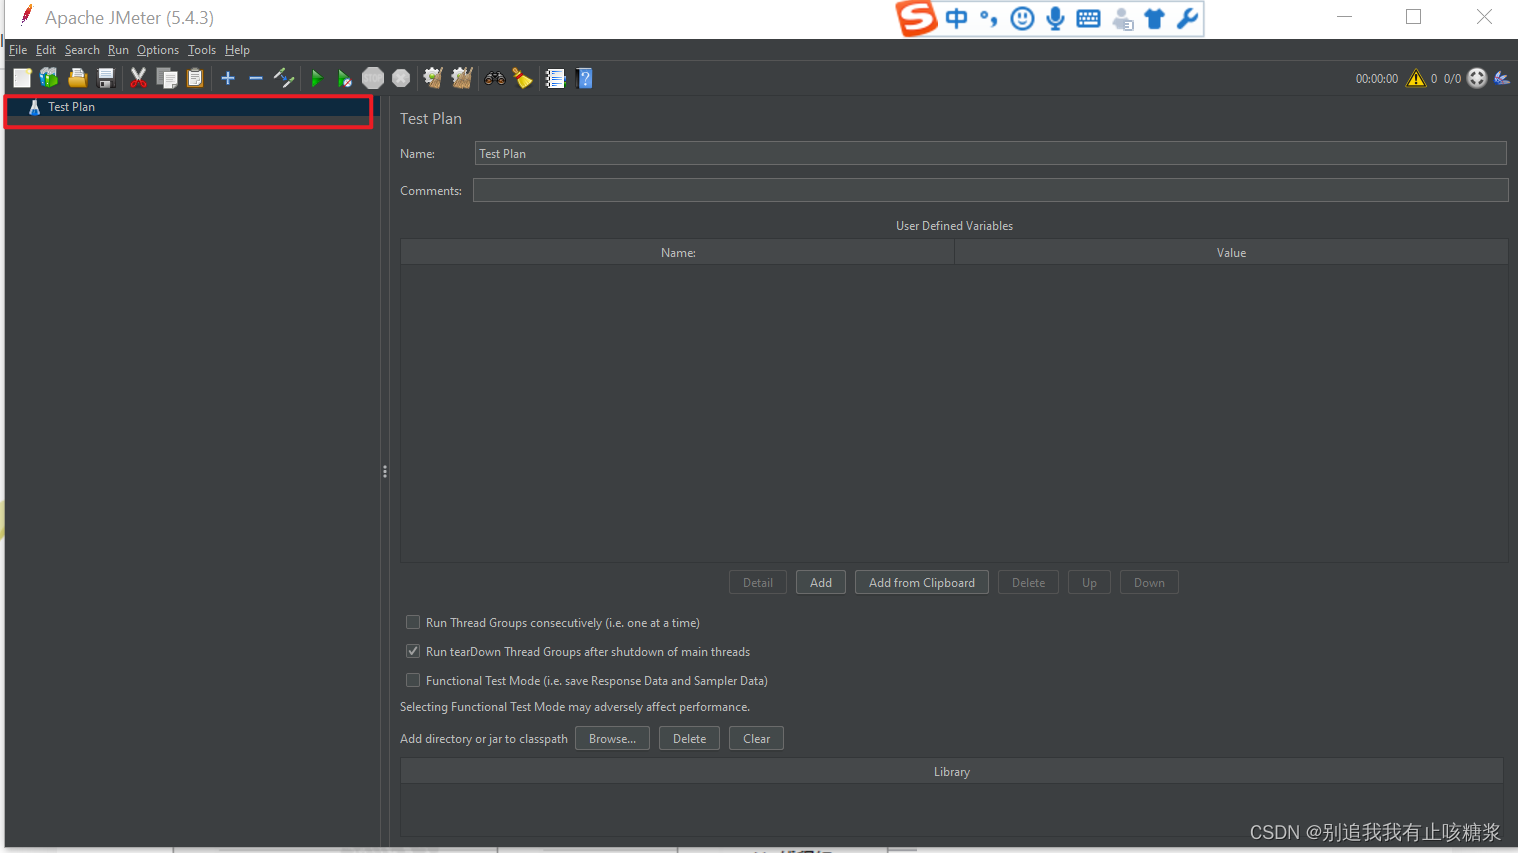Click the Shutdown gray X icon
Image resolution: width=1518 pixels, height=853 pixels.
click(x=401, y=78)
